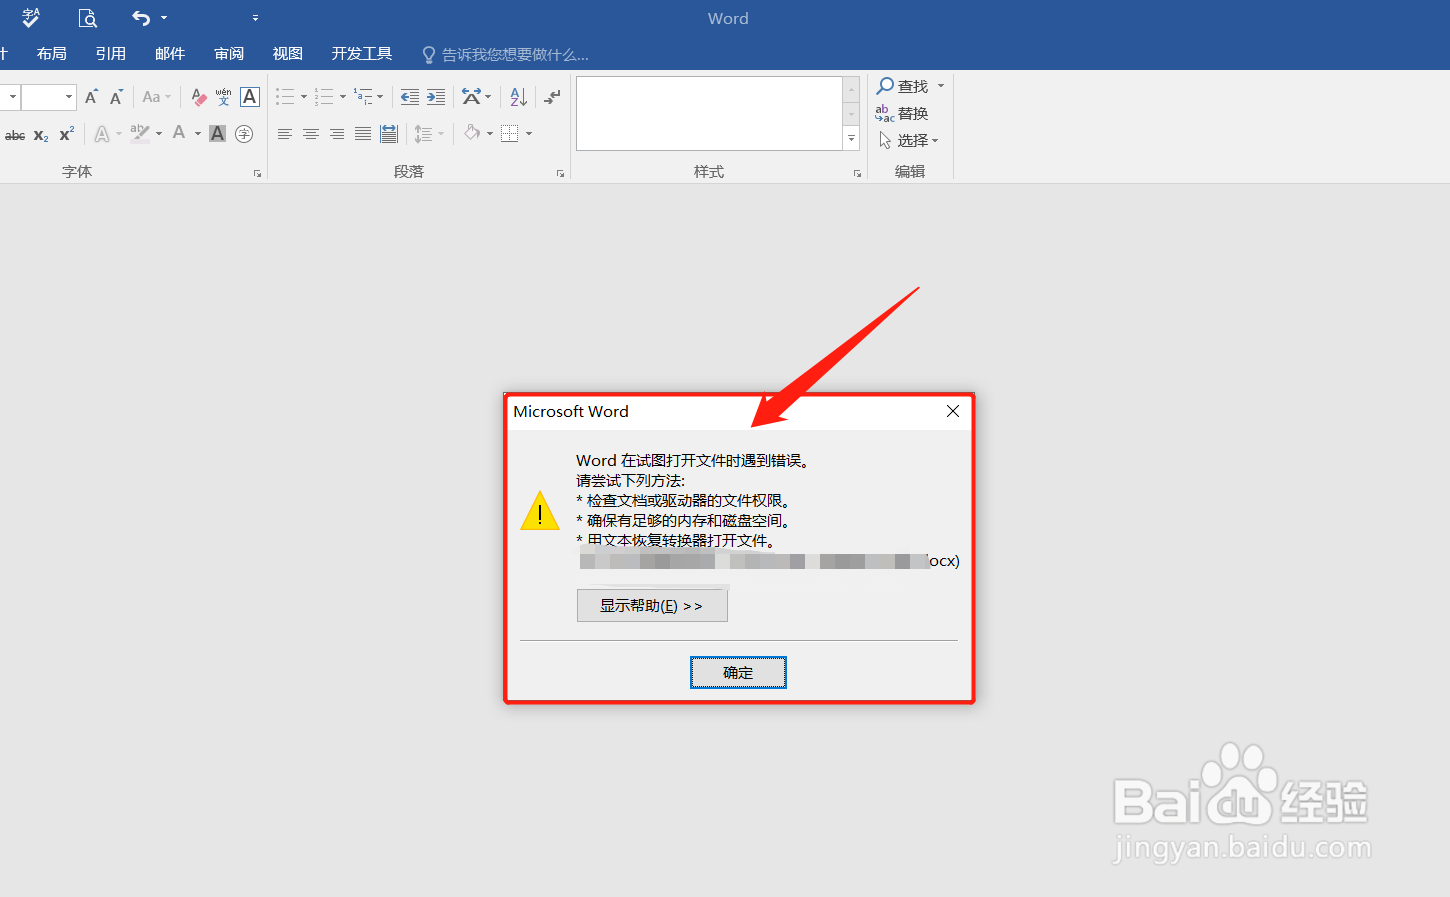The height and width of the screenshot is (897, 1450).
Task: Click the spelling check icon in quick access toolbar
Action: (x=31, y=18)
